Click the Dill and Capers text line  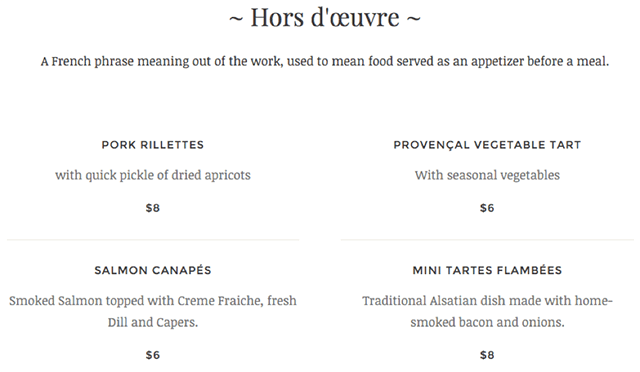[153, 323]
